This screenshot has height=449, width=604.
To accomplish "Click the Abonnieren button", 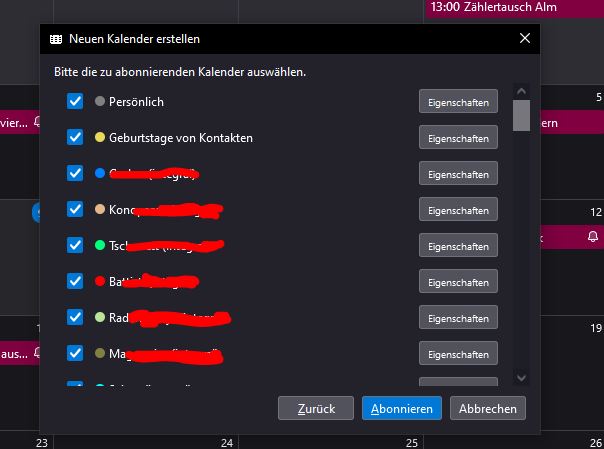I will (x=402, y=408).
